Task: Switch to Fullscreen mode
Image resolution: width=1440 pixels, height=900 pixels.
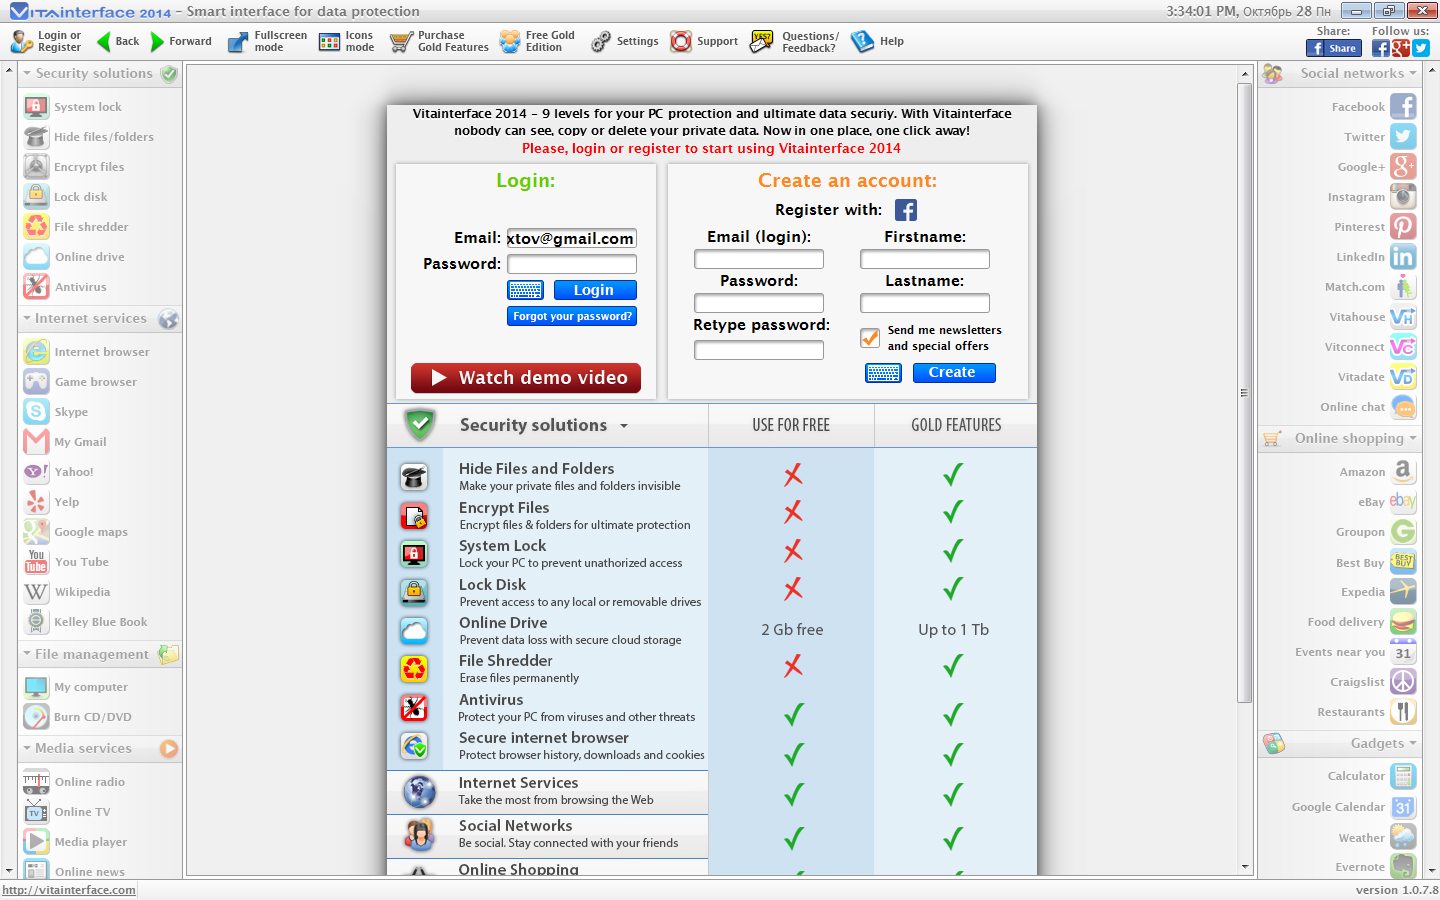Action: (x=267, y=42)
